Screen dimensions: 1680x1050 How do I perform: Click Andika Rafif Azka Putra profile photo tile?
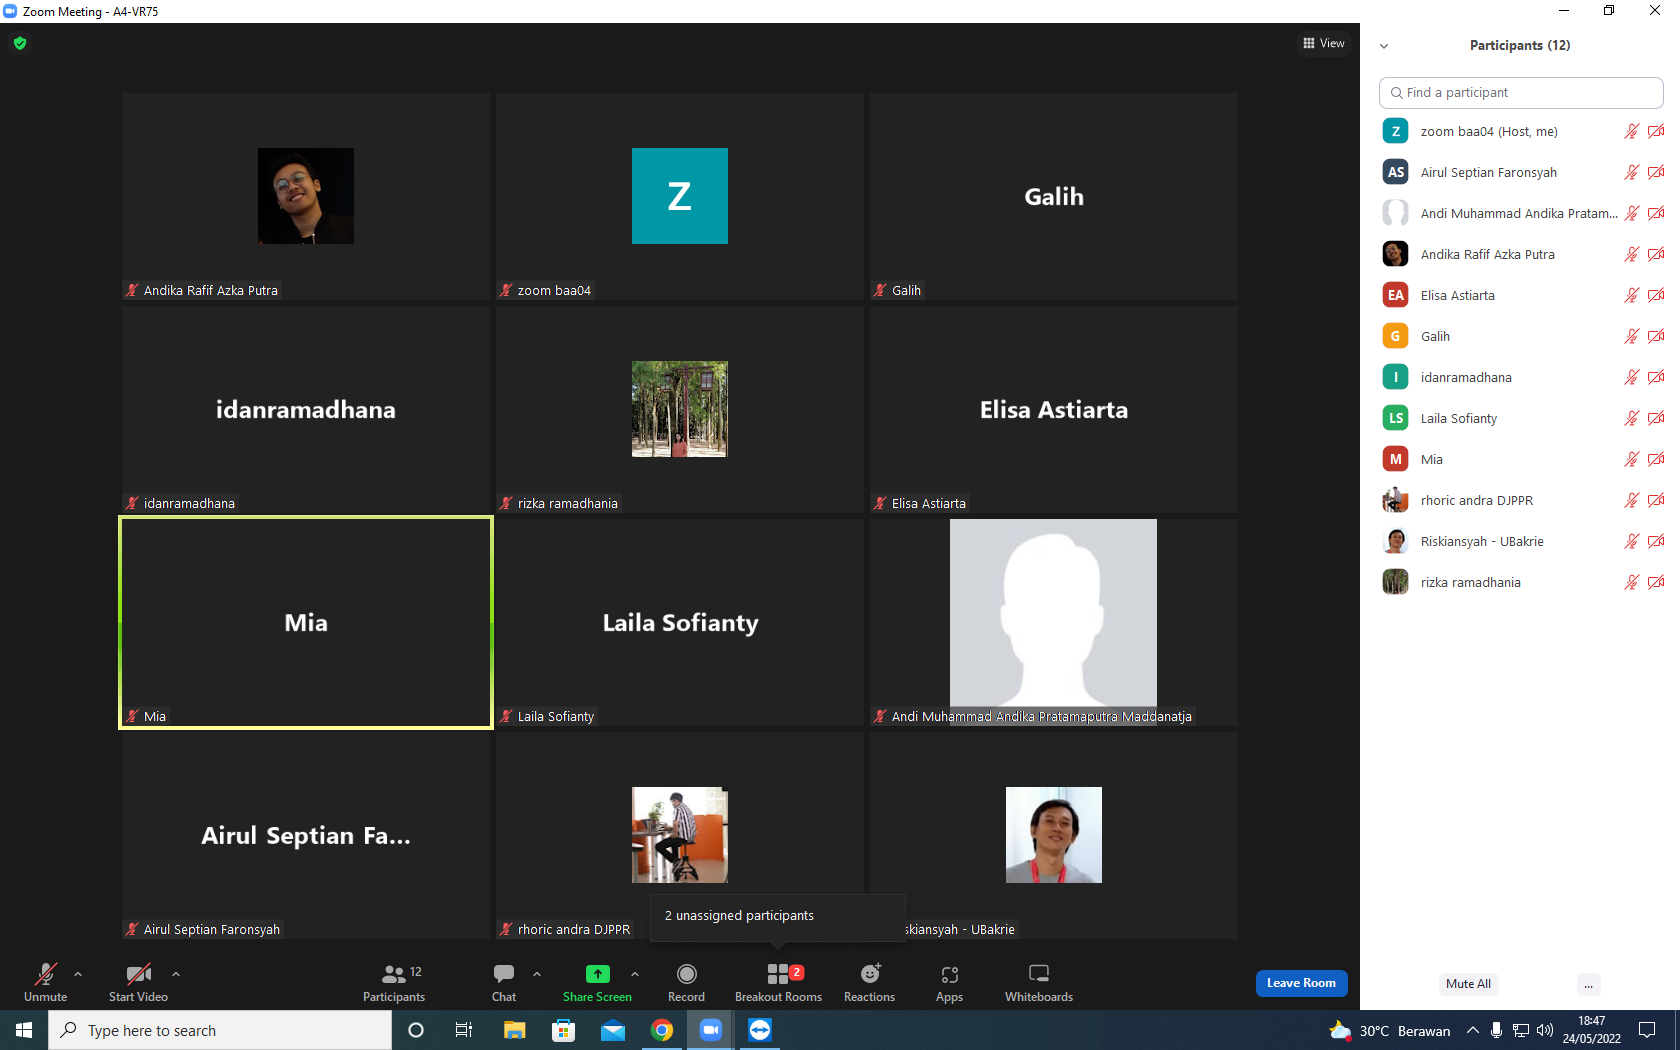pyautogui.click(x=306, y=196)
